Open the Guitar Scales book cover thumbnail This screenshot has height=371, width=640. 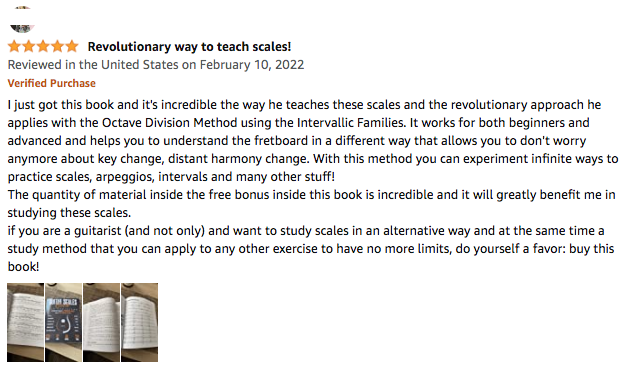[x=63, y=322]
